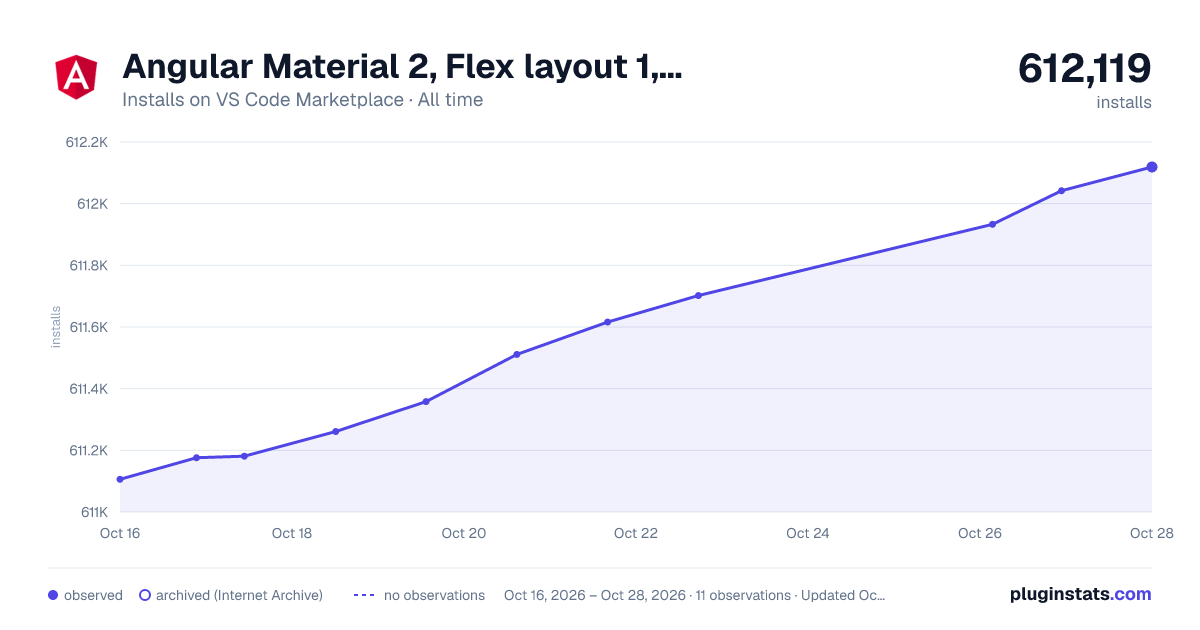Click the '612.2K' y-axis label

point(86,142)
